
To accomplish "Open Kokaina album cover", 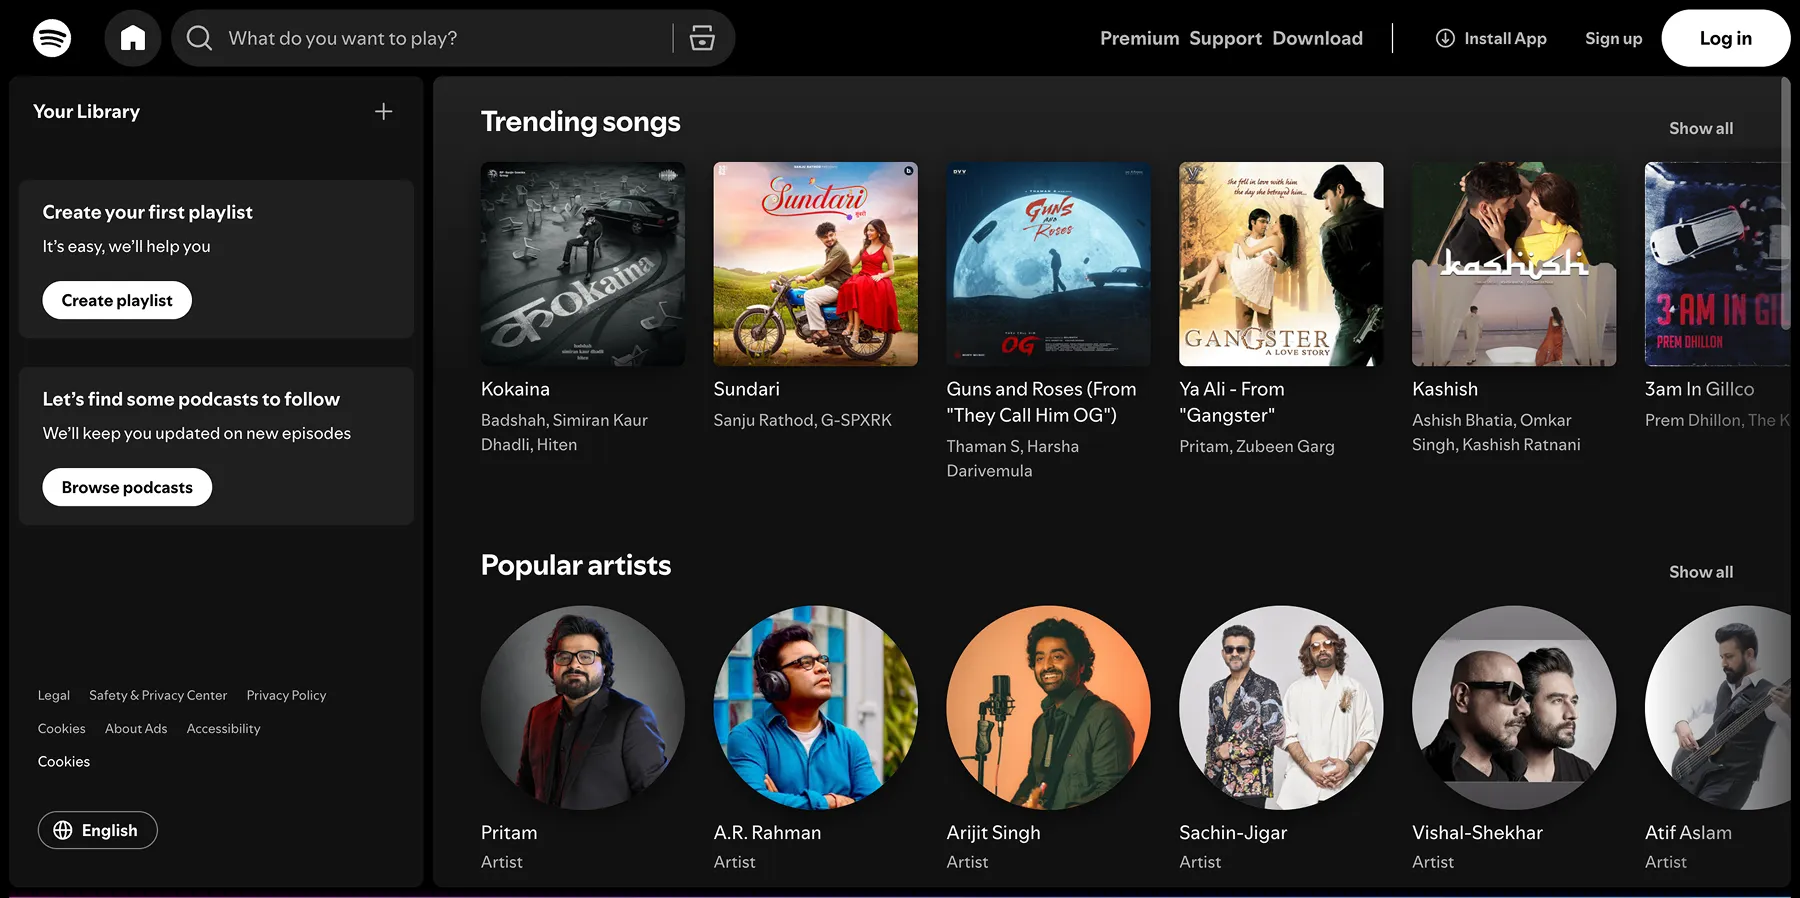I will [583, 264].
